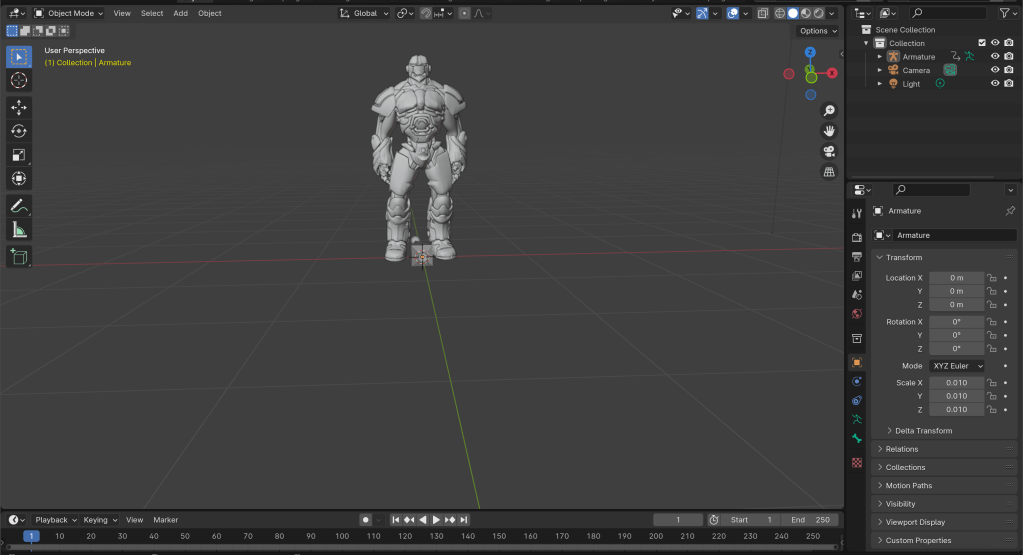Select the Move tool in the toolbar

pyautogui.click(x=19, y=106)
